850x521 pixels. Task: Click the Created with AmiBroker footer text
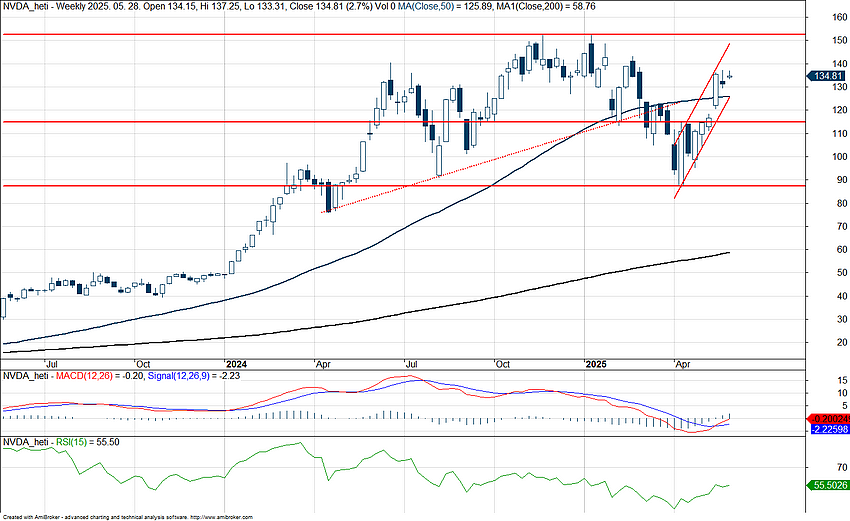[x=31, y=517]
